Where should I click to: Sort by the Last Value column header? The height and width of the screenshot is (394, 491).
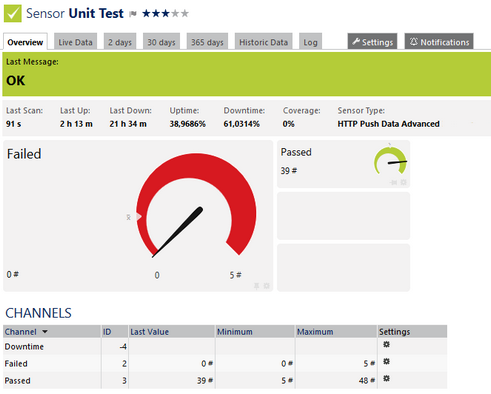coord(150,332)
